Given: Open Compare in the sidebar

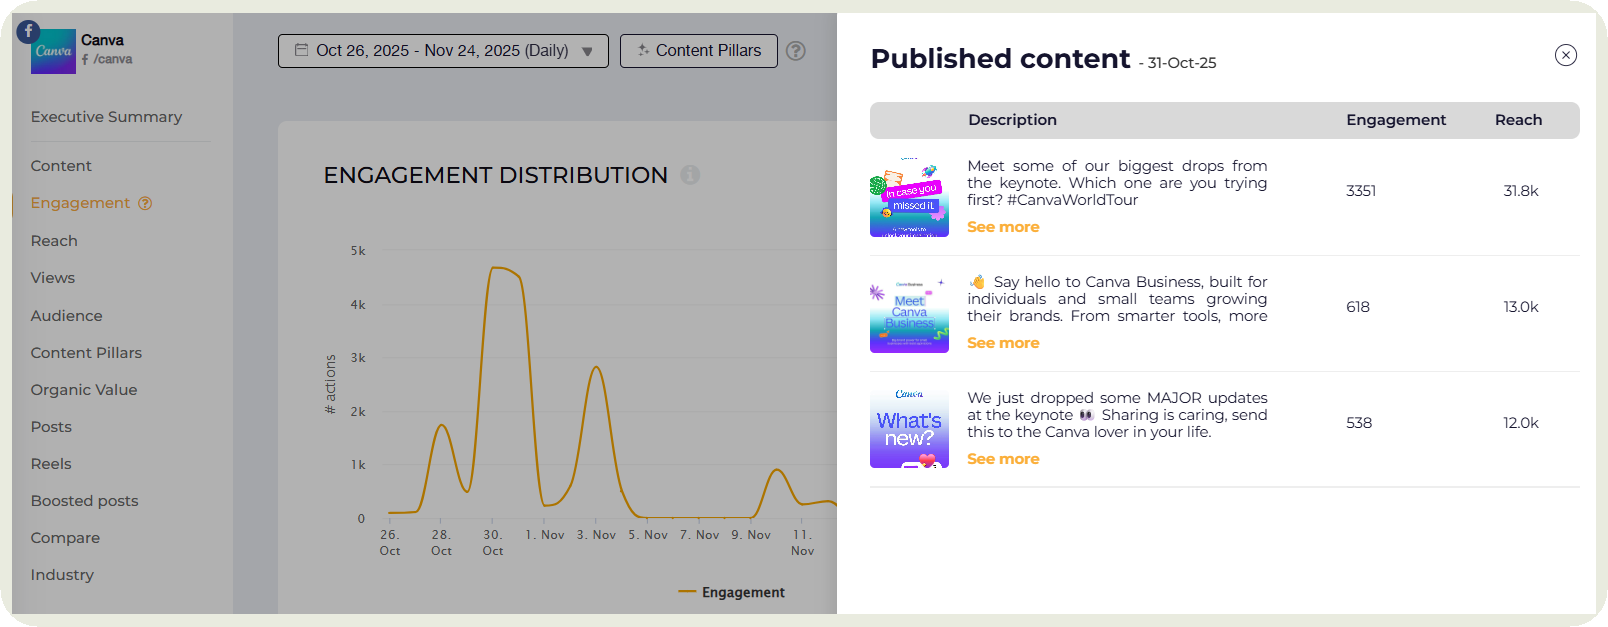Looking at the screenshot, I should pyautogui.click(x=65, y=538).
